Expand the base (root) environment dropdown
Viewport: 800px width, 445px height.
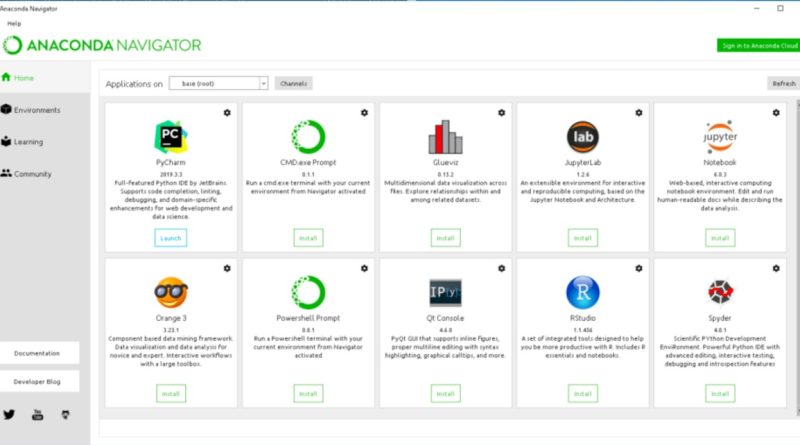tap(218, 83)
